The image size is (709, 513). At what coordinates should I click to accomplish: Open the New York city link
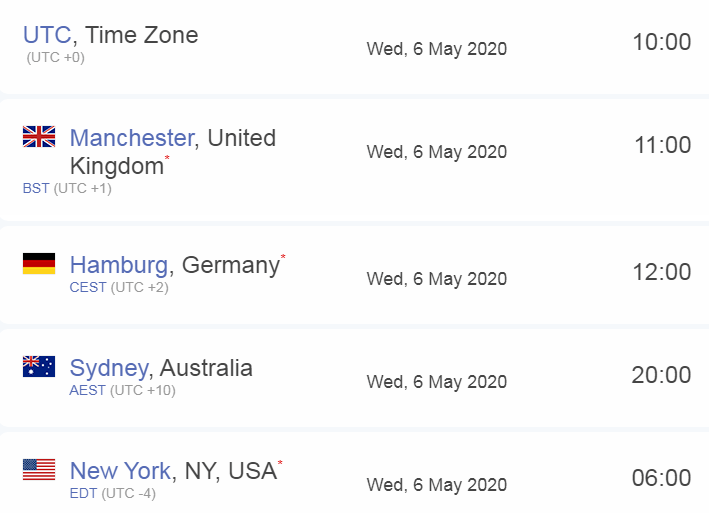point(120,470)
